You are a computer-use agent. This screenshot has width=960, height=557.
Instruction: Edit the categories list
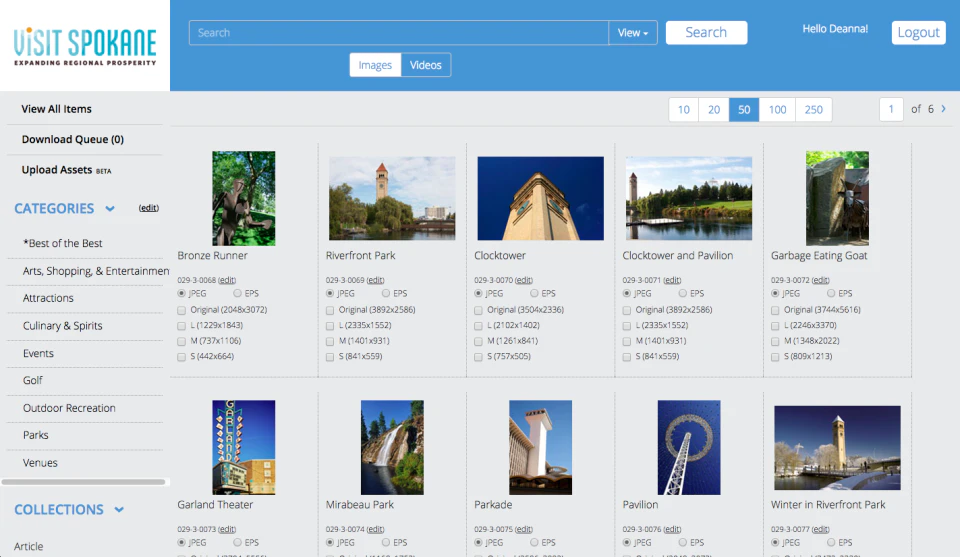coord(148,208)
